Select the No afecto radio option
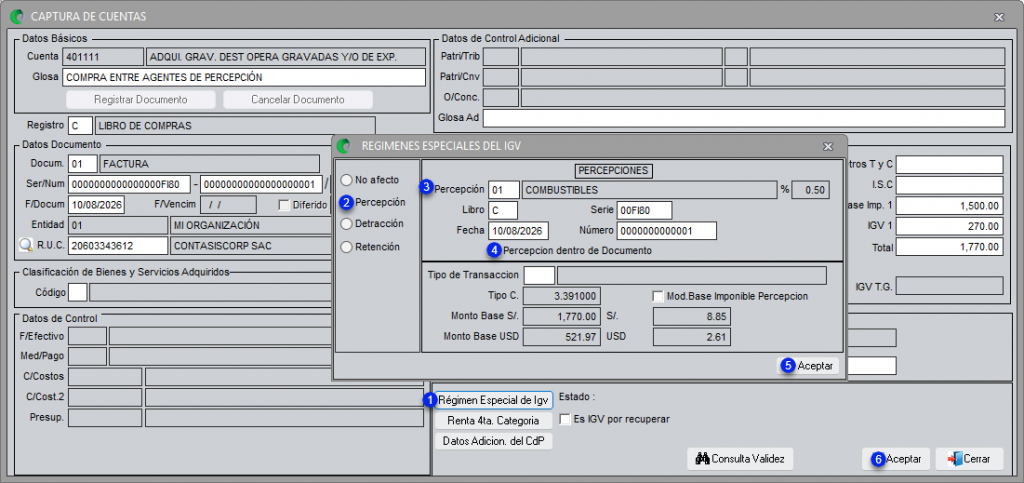 click(x=347, y=179)
